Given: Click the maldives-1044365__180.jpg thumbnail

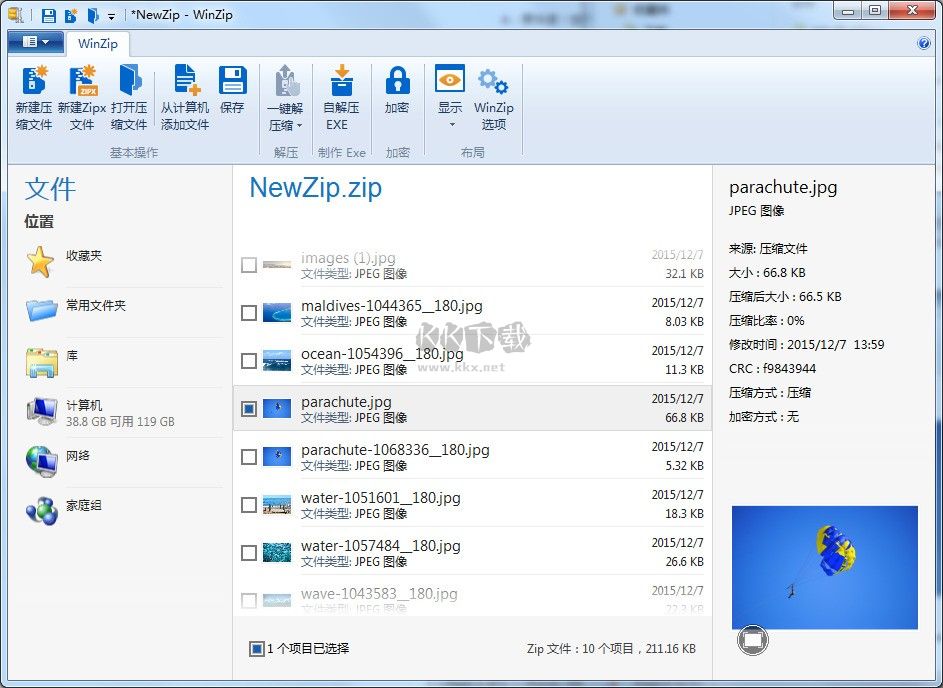Looking at the screenshot, I should (x=277, y=313).
